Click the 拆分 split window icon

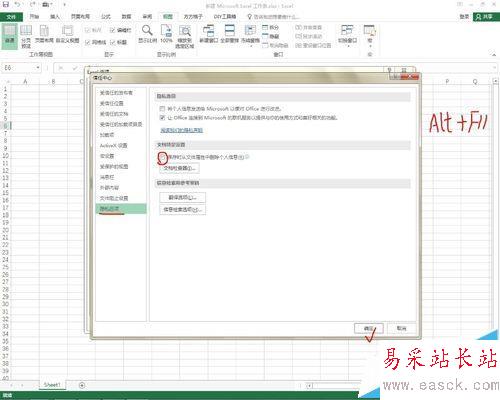pyautogui.click(x=265, y=27)
